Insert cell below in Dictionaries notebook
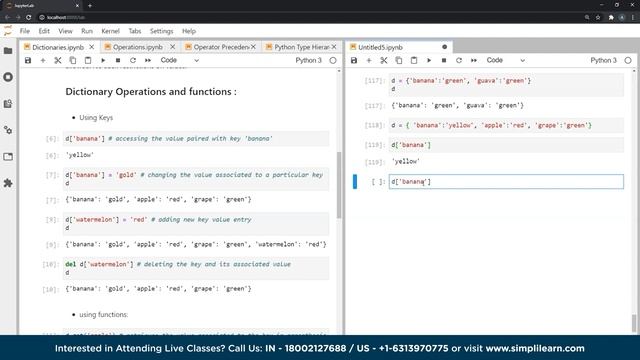 pyautogui.click(x=43, y=60)
